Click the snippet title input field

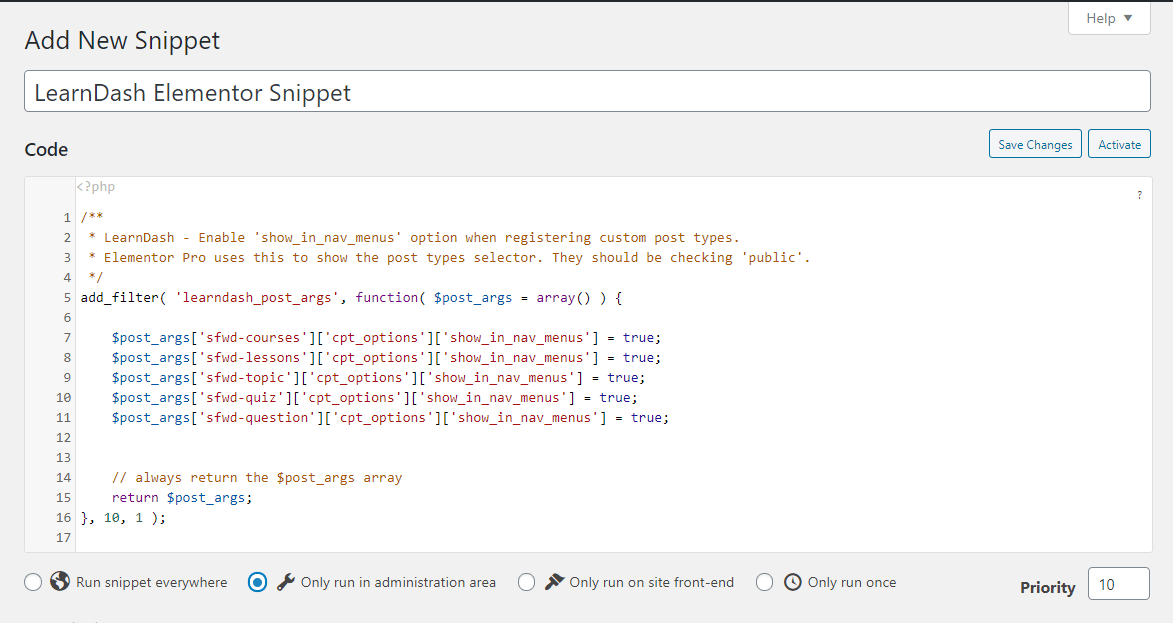point(587,91)
